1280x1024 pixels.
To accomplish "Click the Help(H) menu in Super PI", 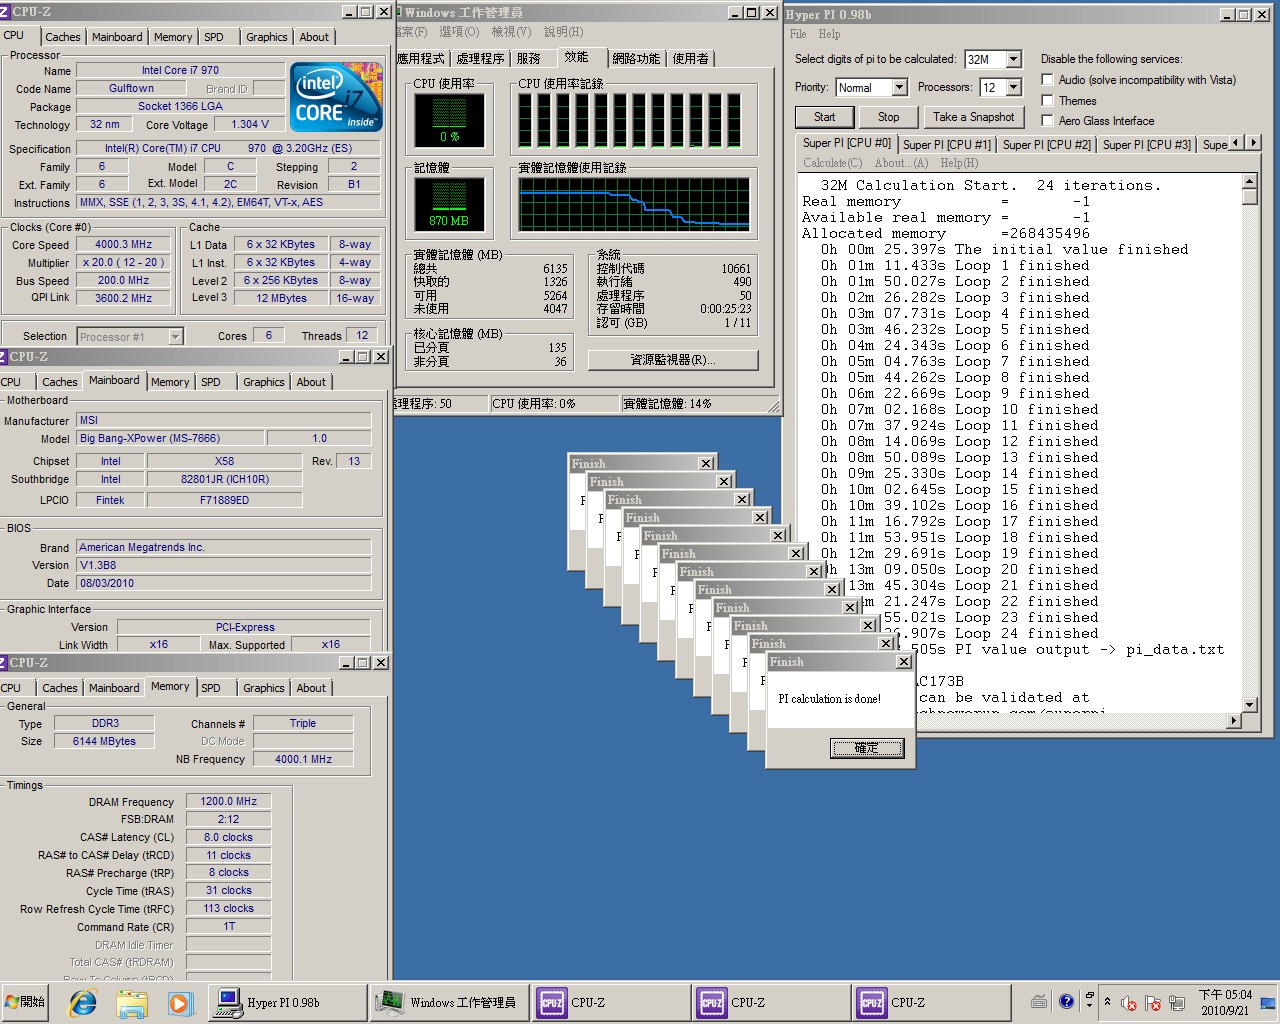I will [x=959, y=163].
